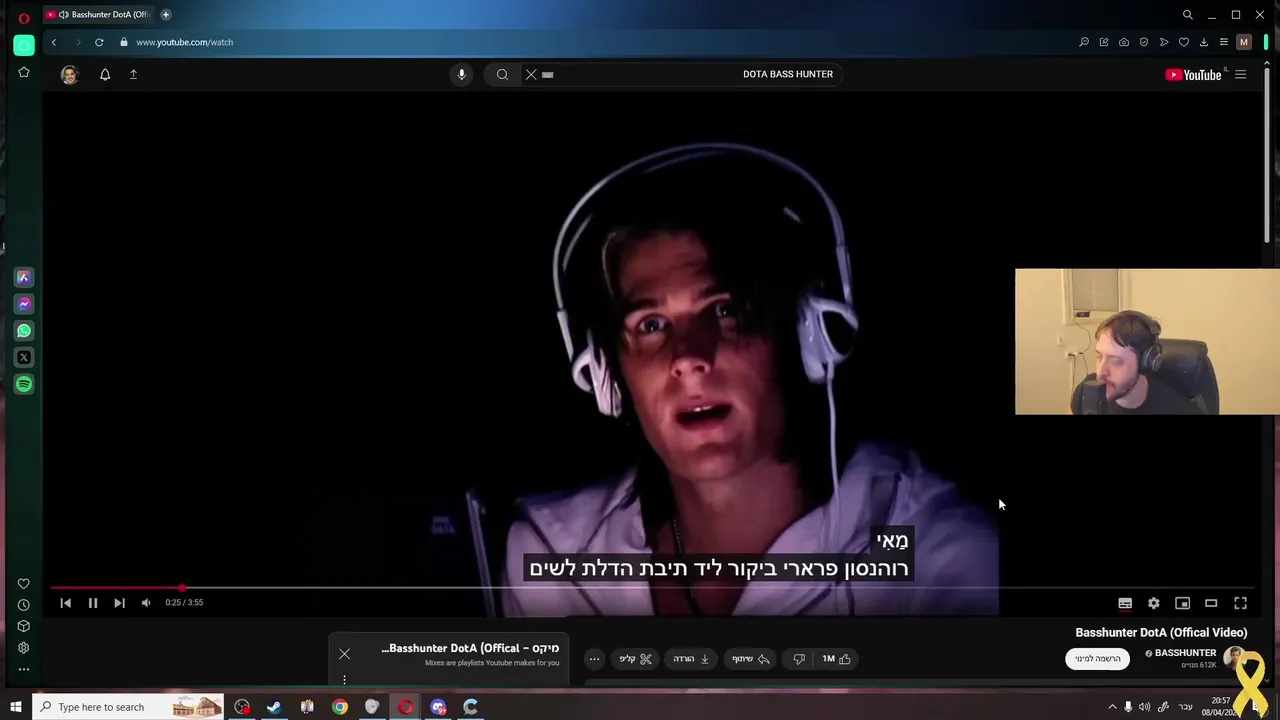Click the Windows taskbar search box

[x=129, y=707]
